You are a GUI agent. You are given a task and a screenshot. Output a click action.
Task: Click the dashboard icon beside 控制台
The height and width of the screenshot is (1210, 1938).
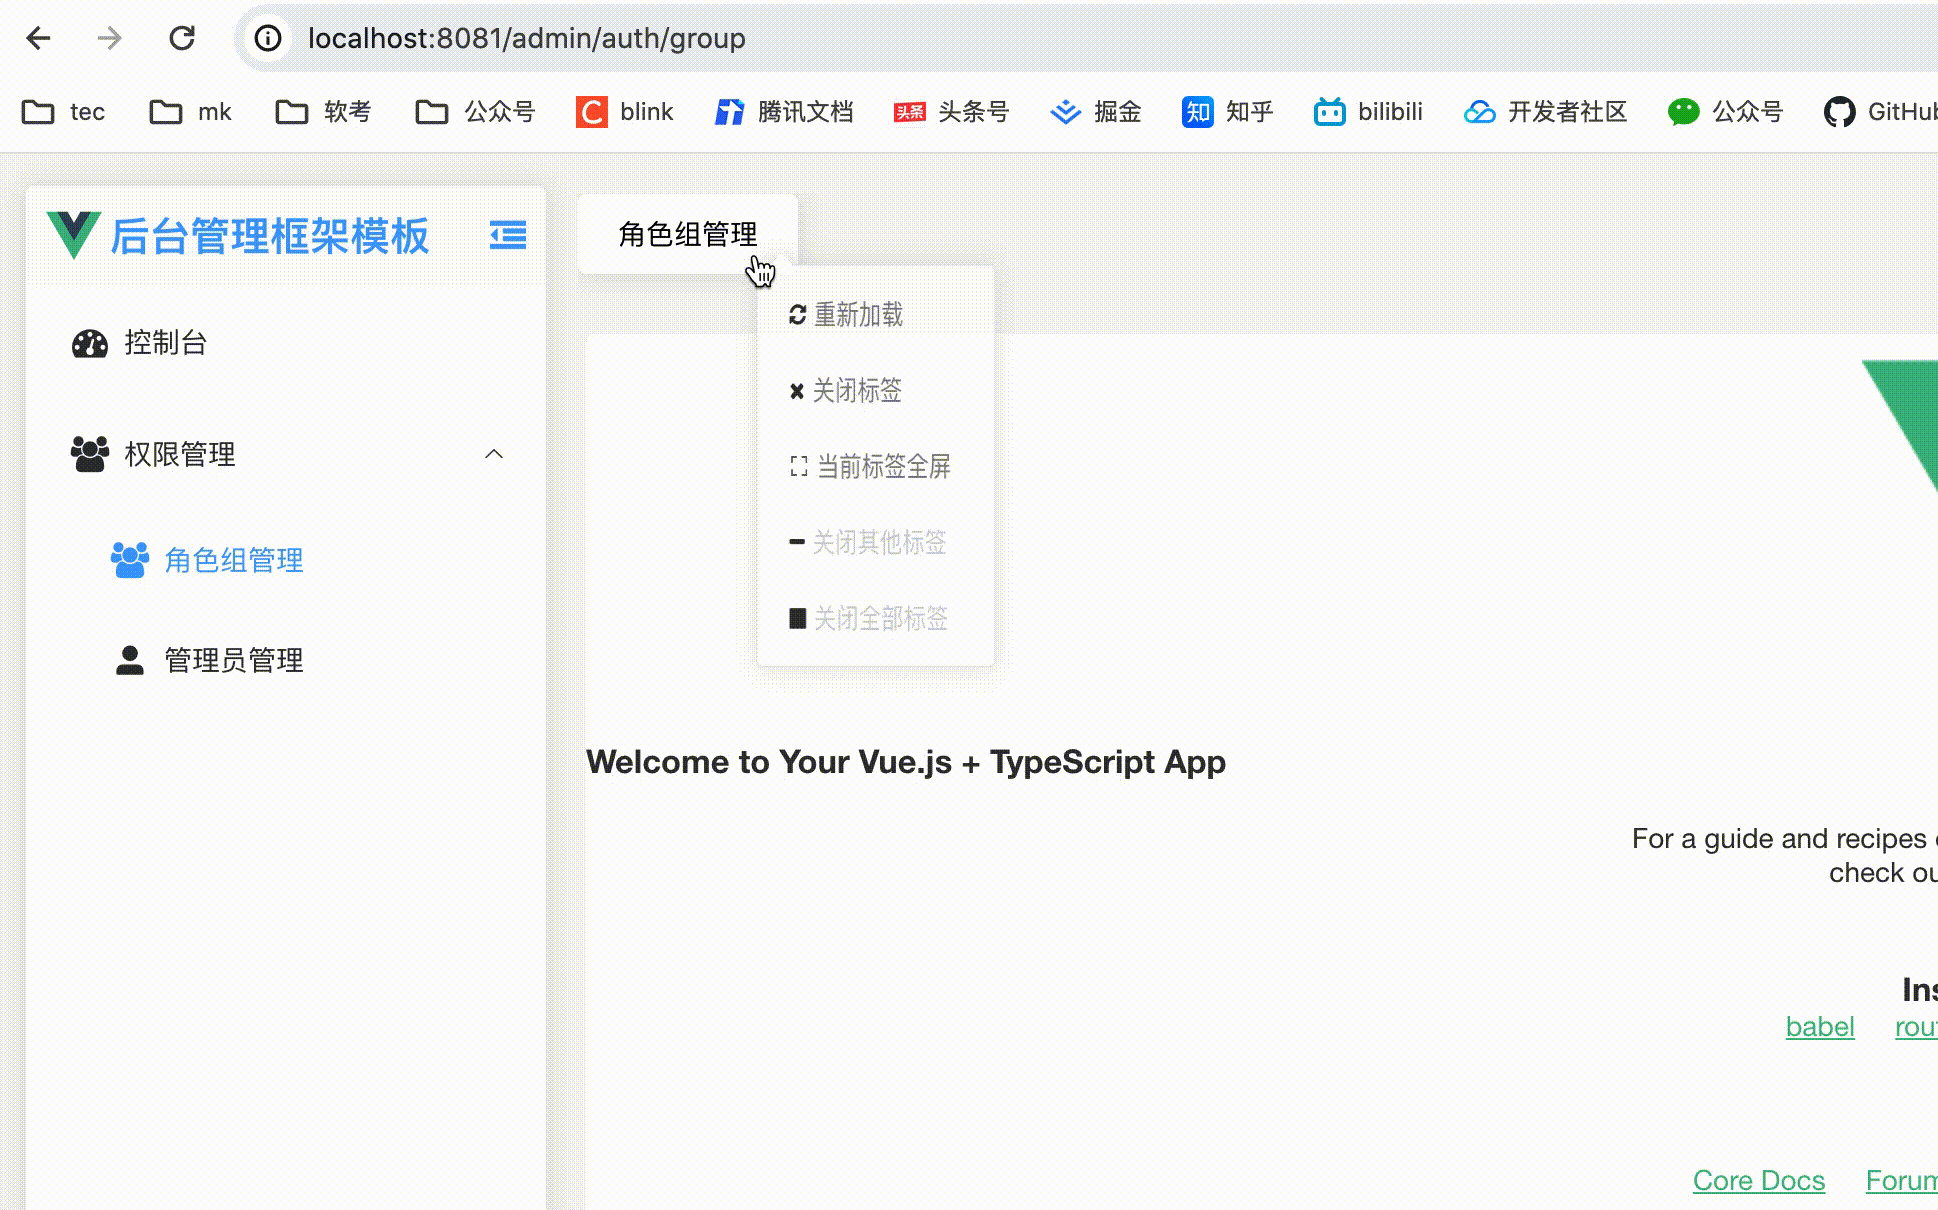tap(89, 343)
